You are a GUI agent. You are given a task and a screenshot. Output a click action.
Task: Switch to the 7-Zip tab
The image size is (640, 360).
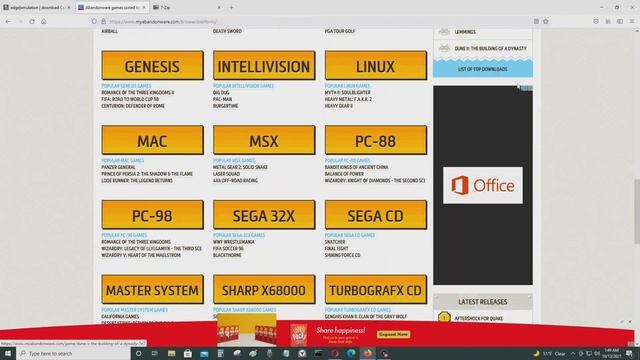[x=187, y=7]
